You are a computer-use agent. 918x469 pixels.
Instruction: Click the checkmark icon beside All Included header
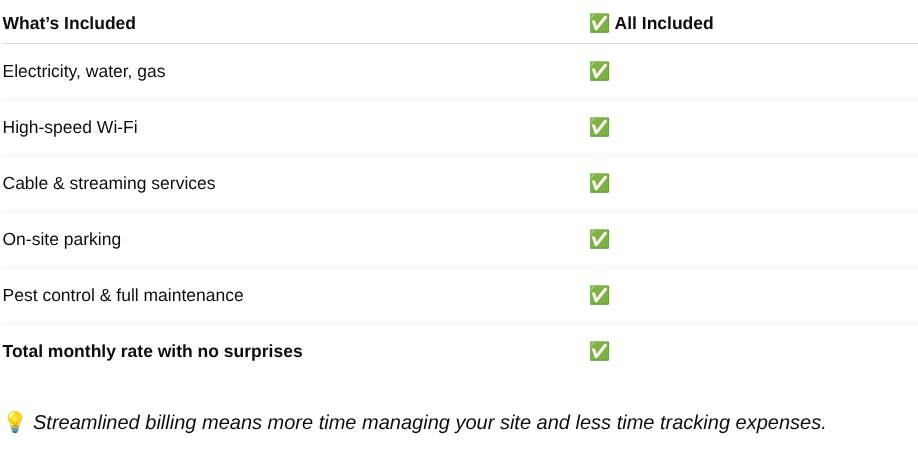599,23
